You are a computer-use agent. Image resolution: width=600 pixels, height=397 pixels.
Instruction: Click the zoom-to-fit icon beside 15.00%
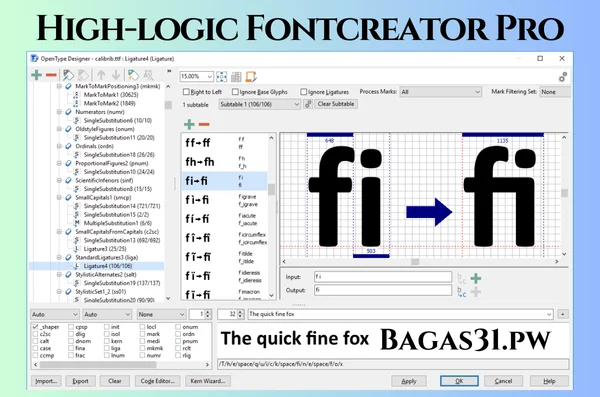(x=221, y=77)
